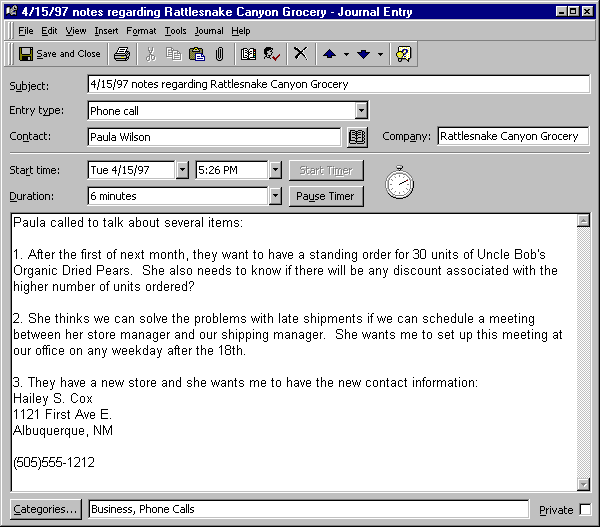
Task: Click the Start Timer button
Action: [x=326, y=170]
